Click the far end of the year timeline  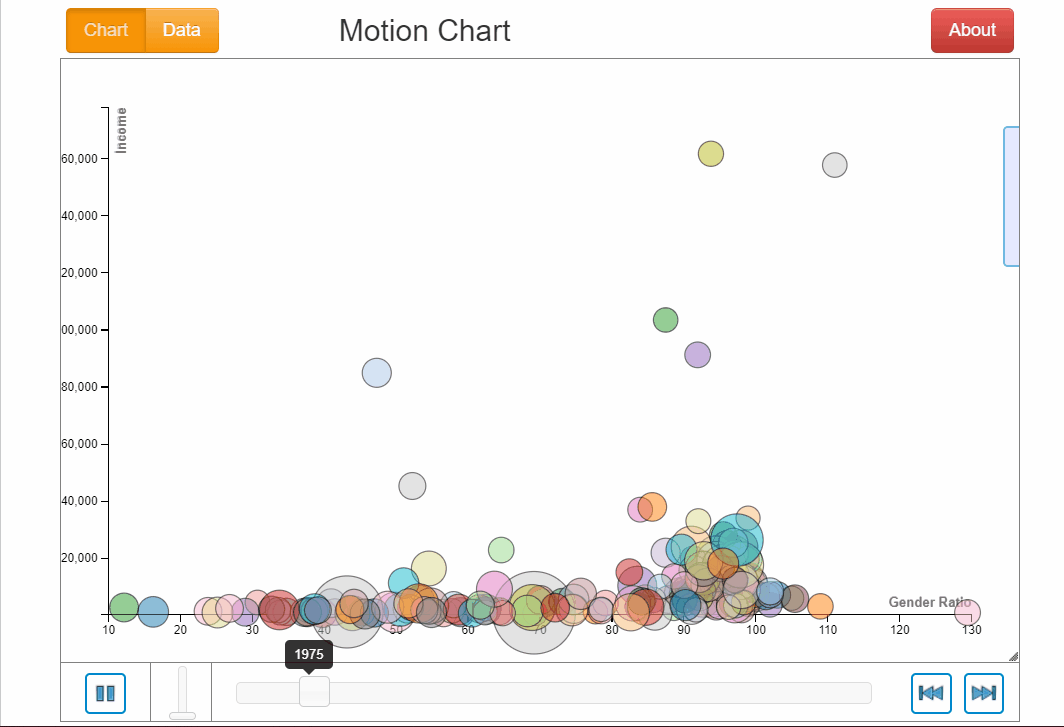(866, 693)
